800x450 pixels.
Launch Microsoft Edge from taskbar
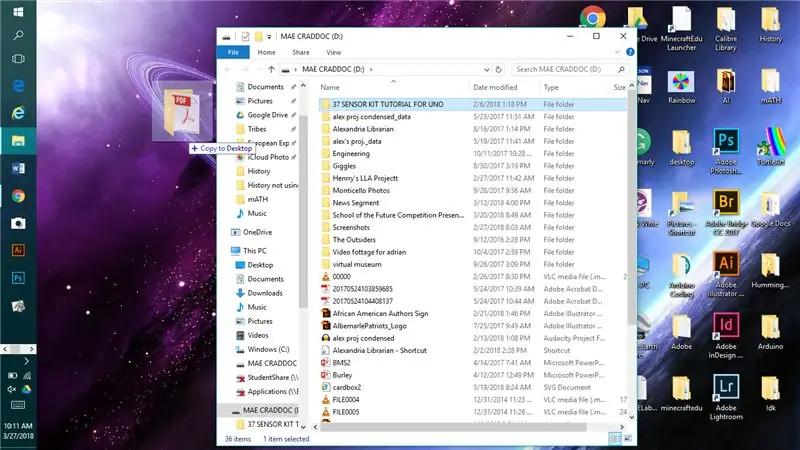[18, 85]
